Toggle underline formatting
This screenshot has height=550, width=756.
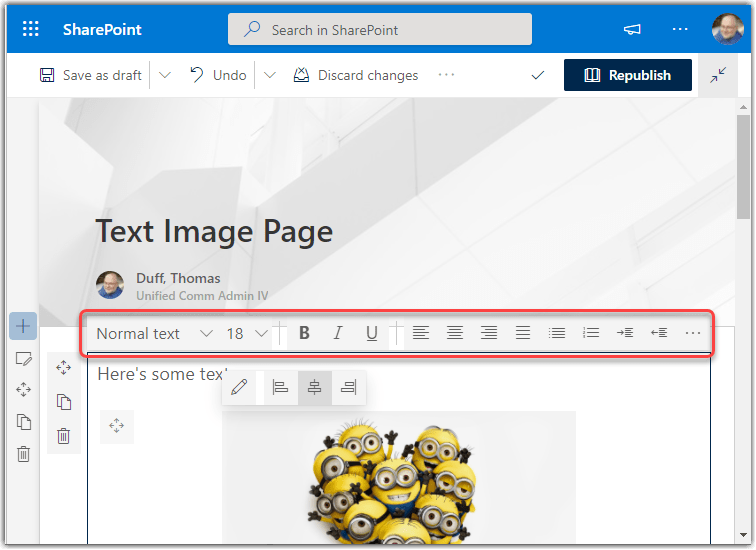(372, 333)
